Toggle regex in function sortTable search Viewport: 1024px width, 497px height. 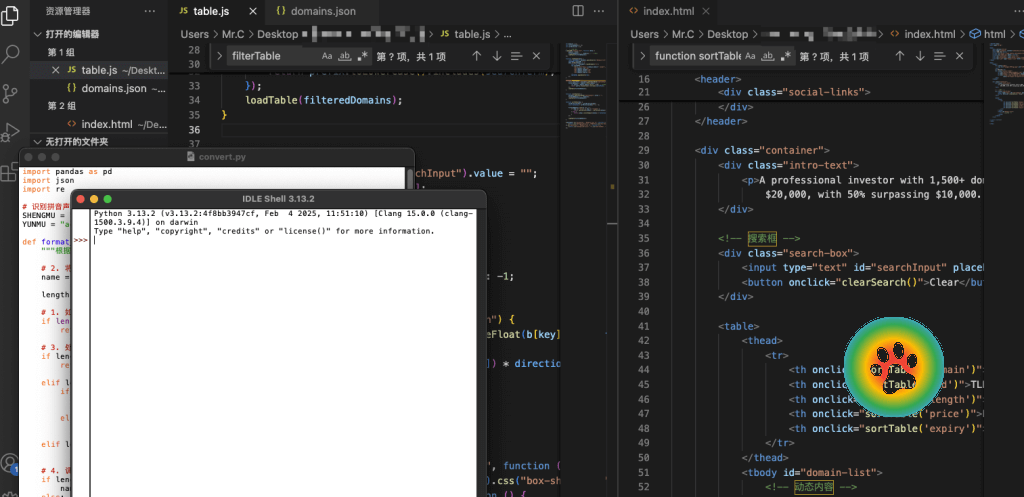point(786,56)
